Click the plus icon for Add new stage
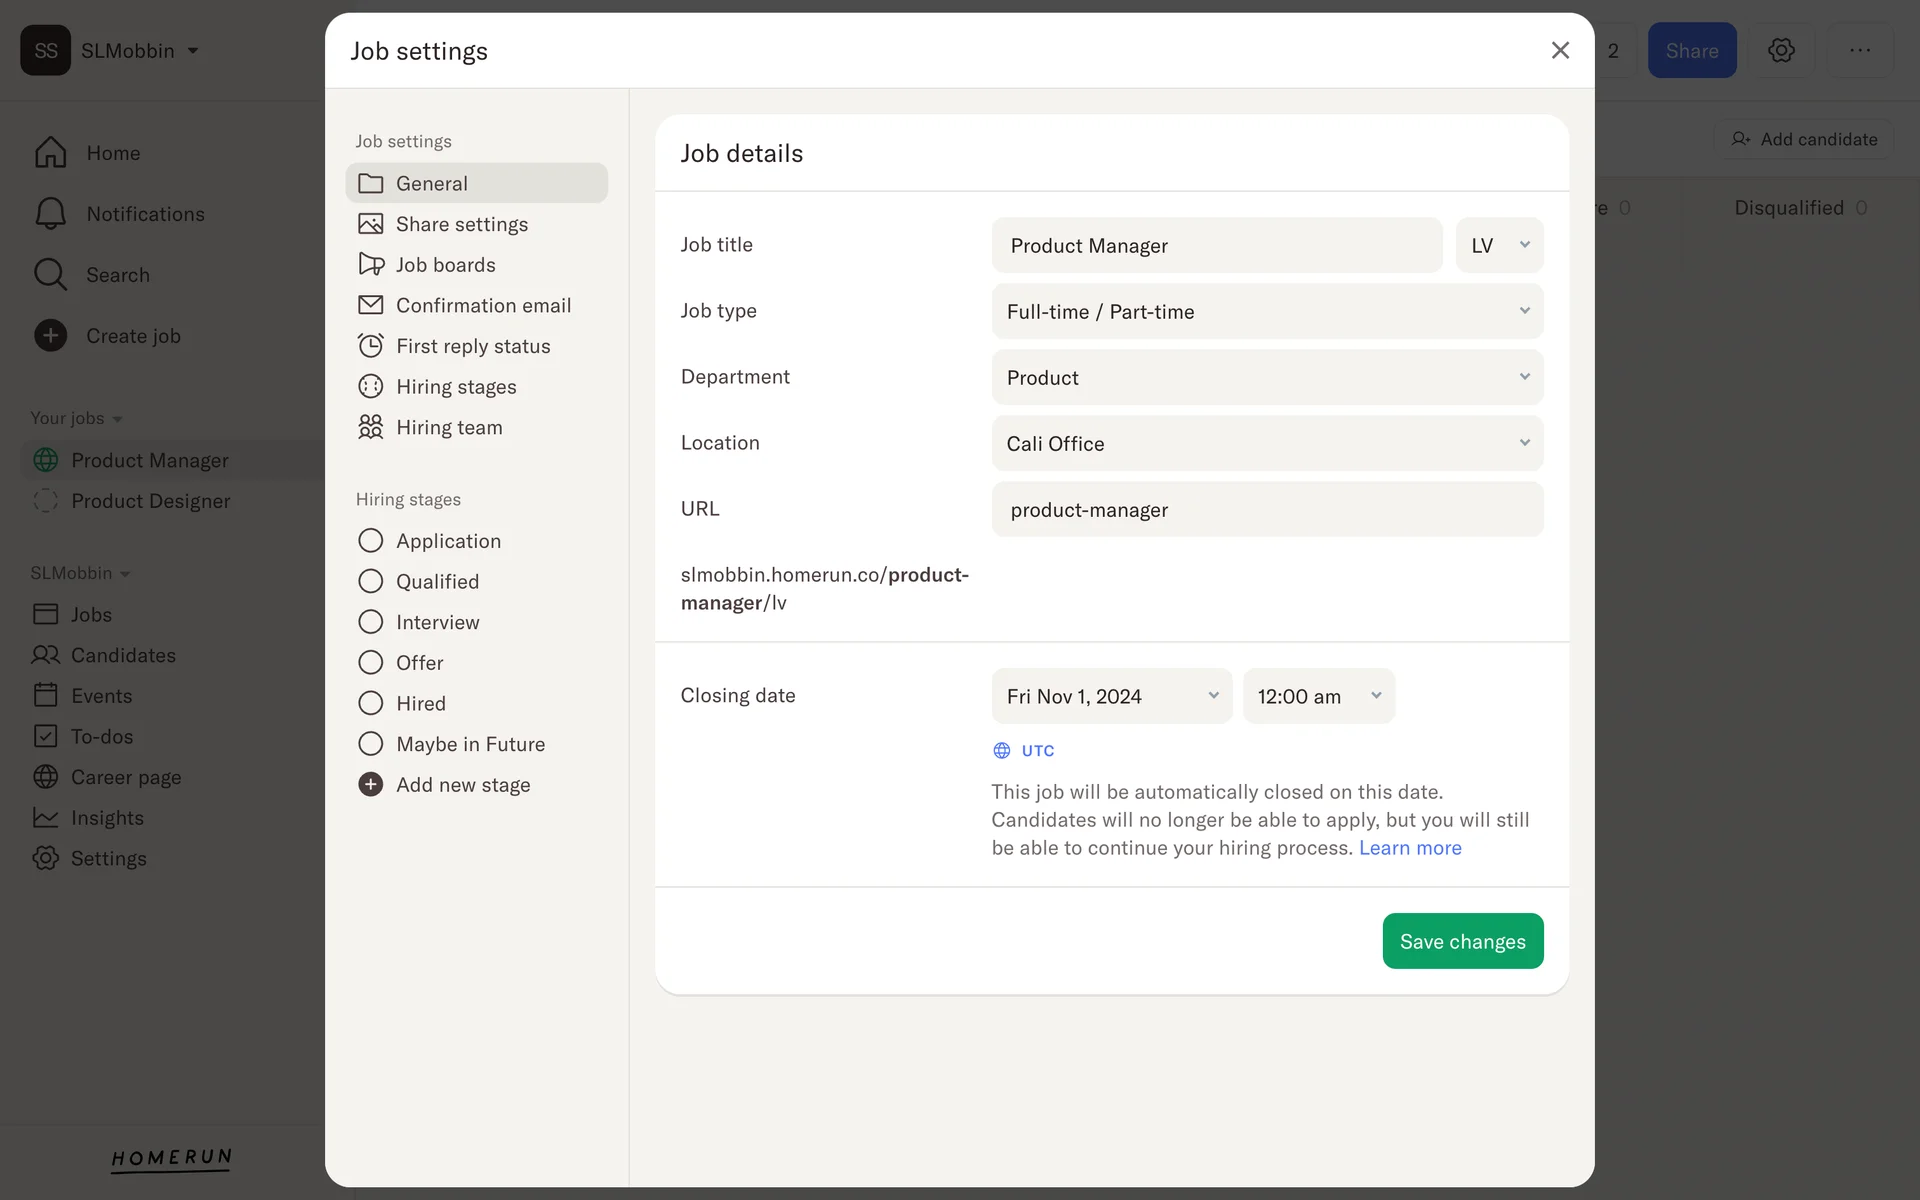 point(370,785)
